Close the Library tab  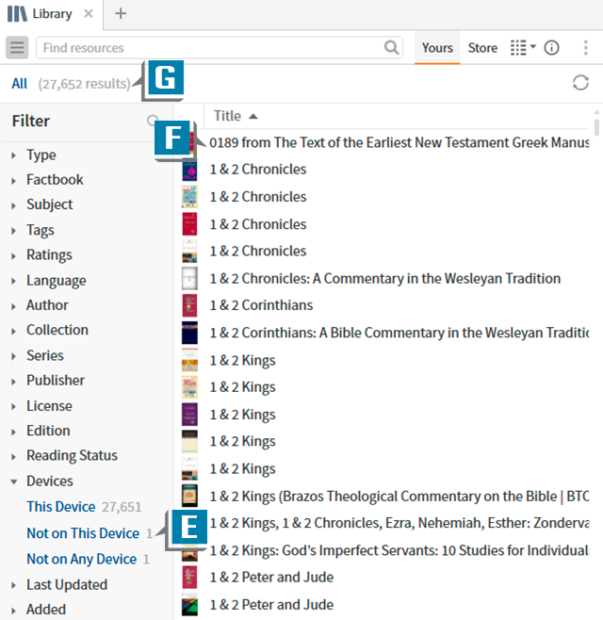(88, 14)
